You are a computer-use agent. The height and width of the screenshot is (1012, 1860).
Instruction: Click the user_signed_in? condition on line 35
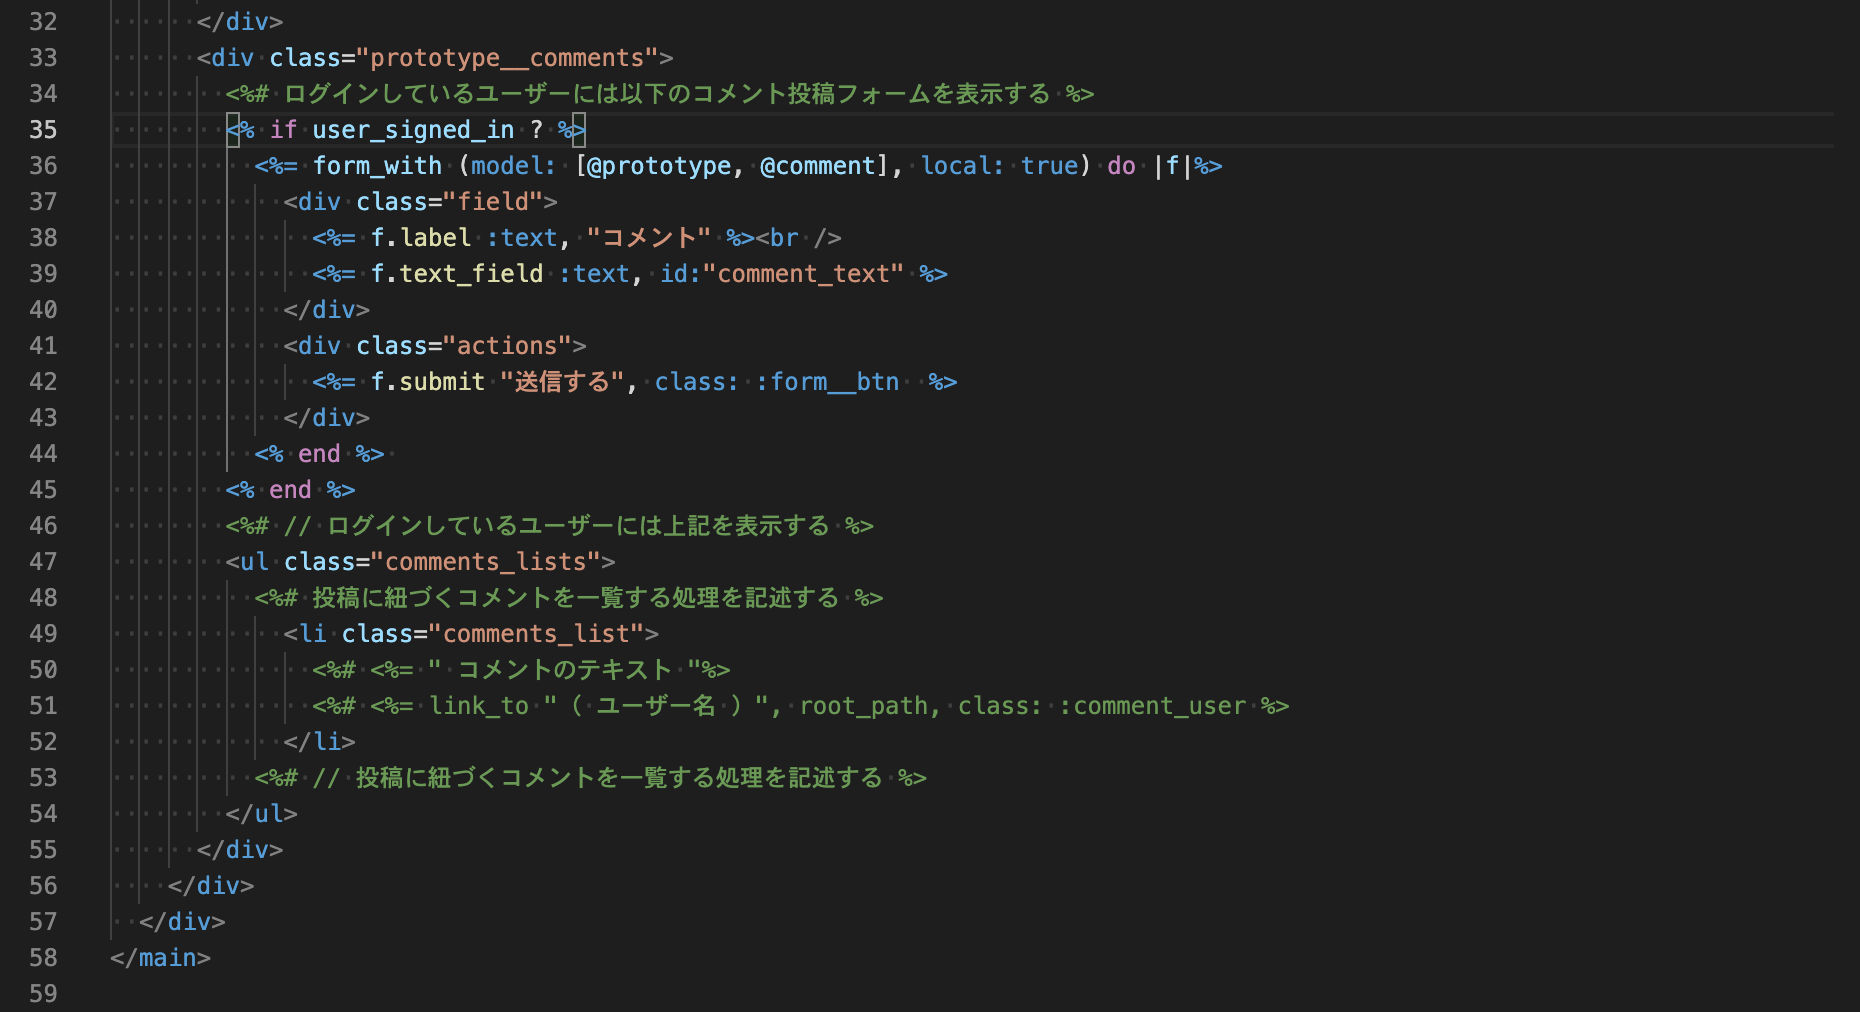point(413,129)
